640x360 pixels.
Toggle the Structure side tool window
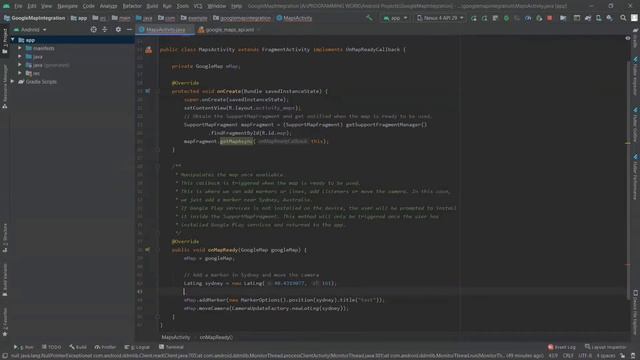(x=5, y=238)
